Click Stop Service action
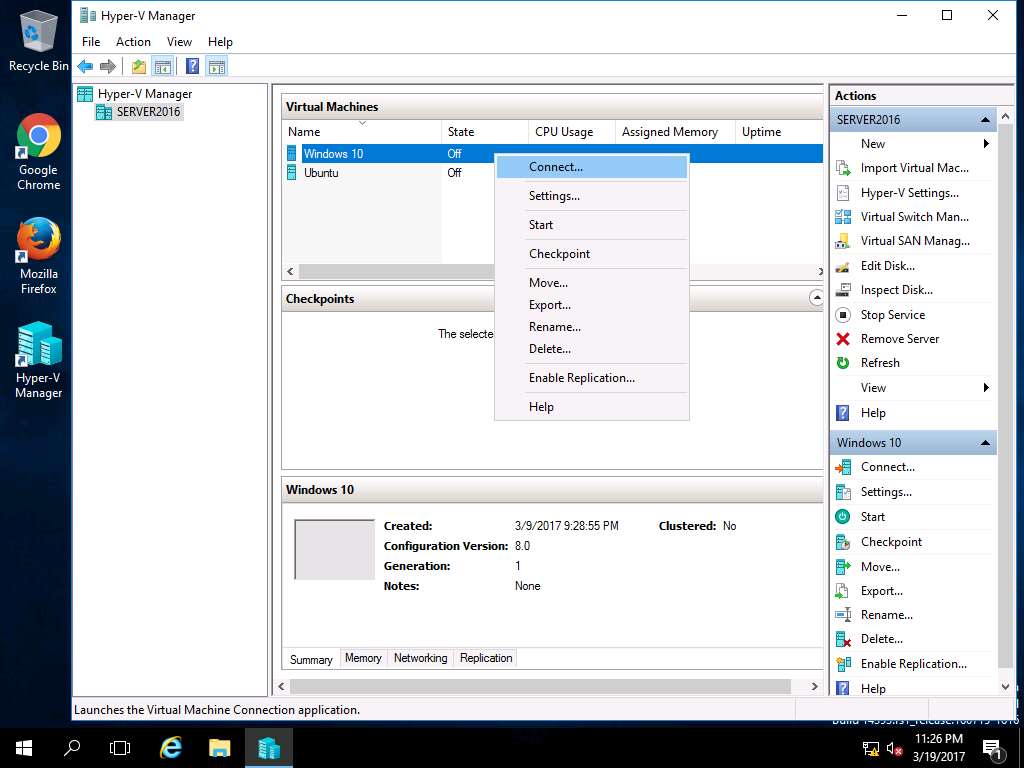Image resolution: width=1024 pixels, height=768 pixels. click(x=892, y=315)
